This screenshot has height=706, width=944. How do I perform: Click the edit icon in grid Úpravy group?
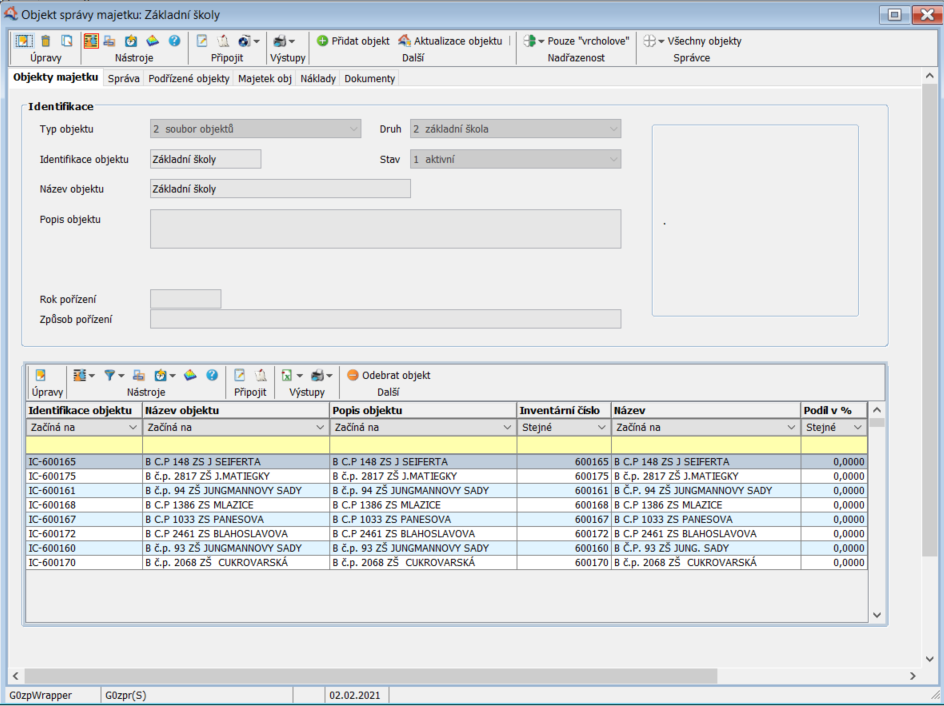41,375
